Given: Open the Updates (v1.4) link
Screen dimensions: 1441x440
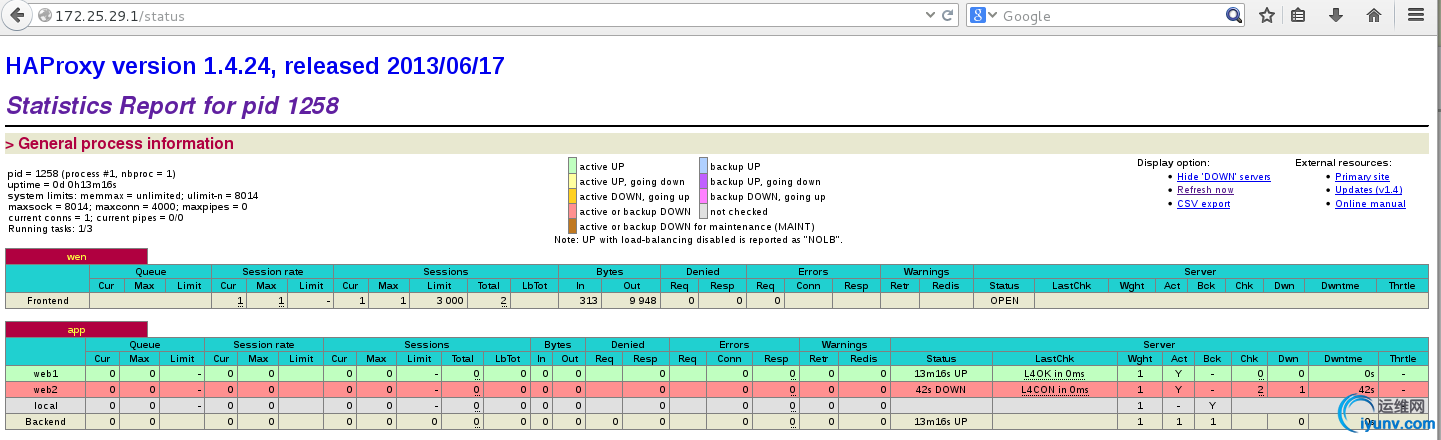Looking at the screenshot, I should 1368,190.
